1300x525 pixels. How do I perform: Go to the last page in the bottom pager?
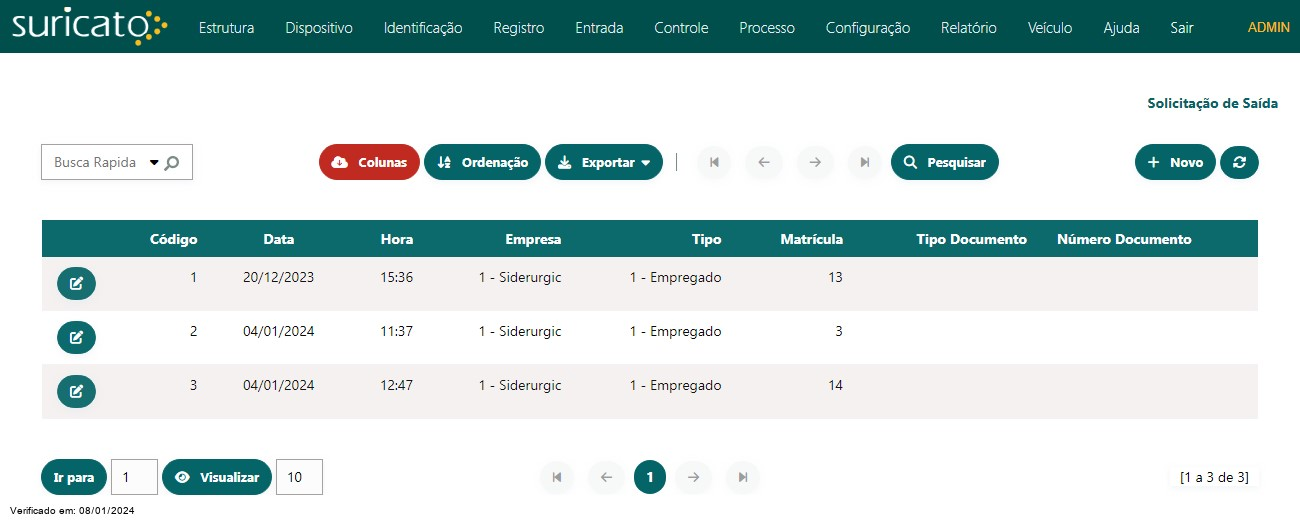click(742, 478)
